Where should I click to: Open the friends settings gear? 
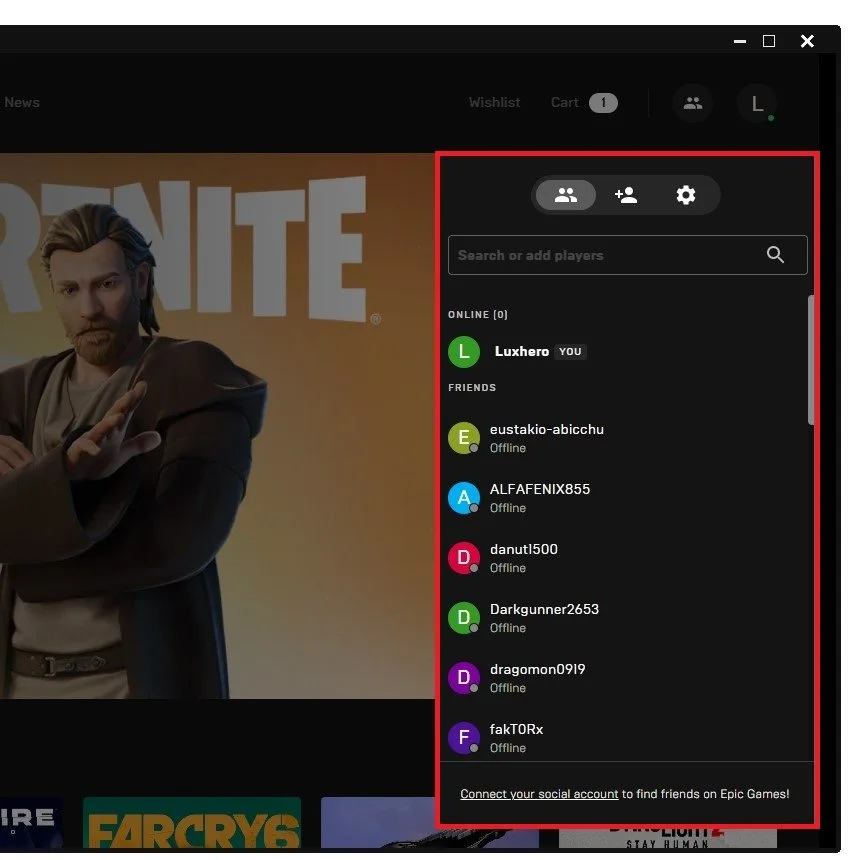[686, 195]
